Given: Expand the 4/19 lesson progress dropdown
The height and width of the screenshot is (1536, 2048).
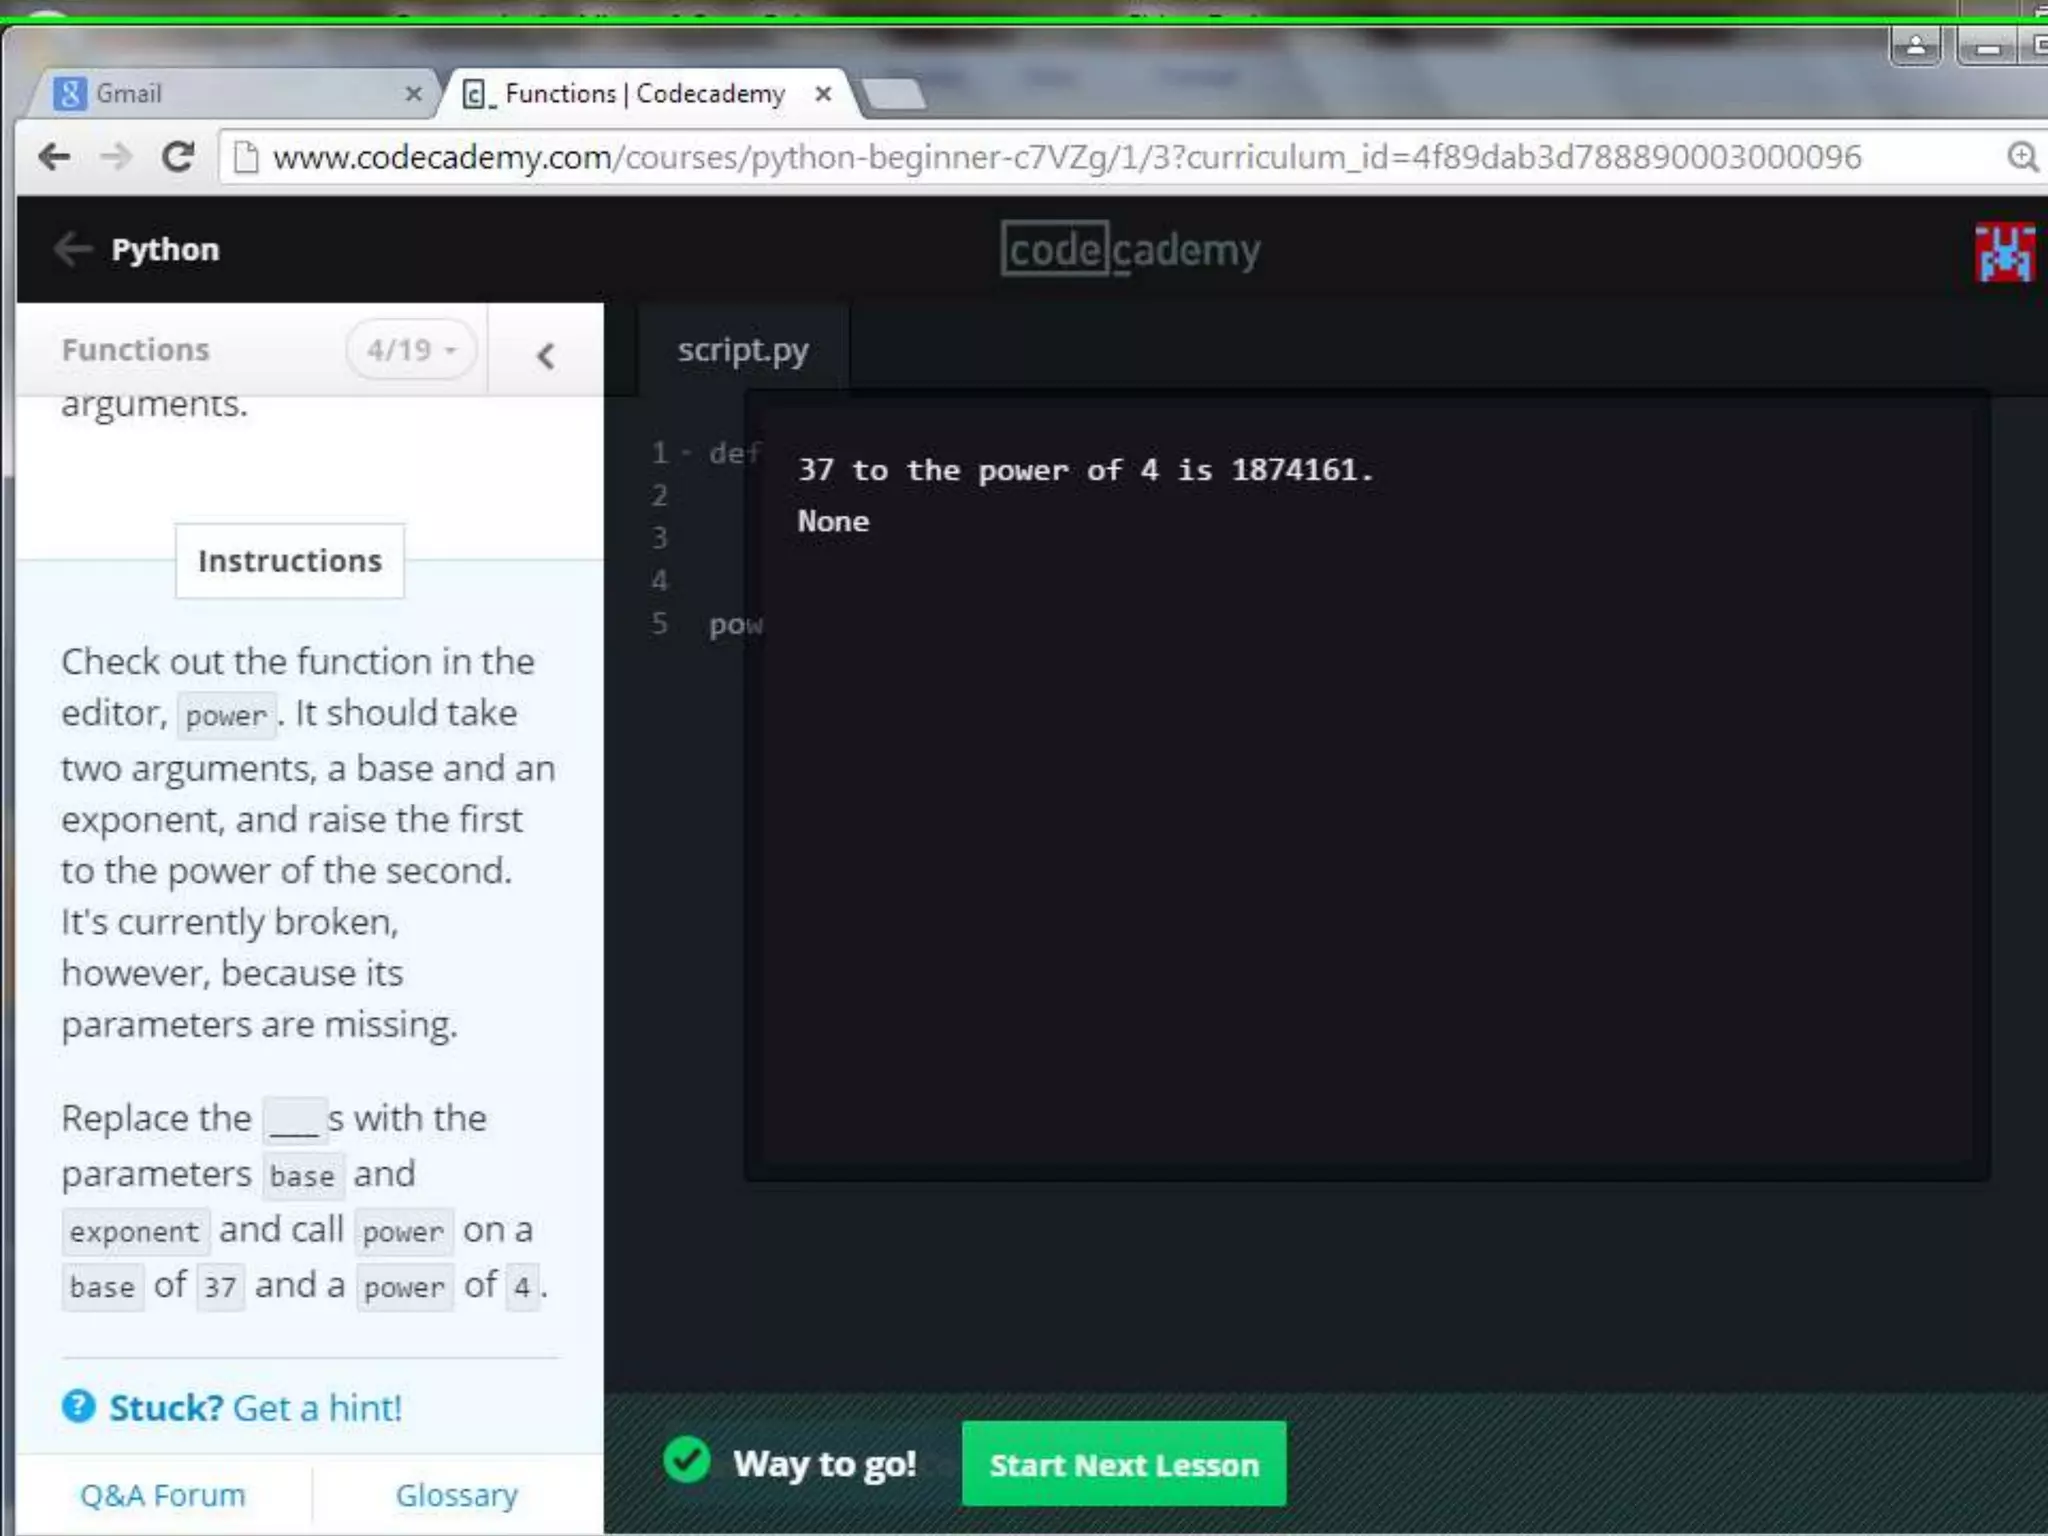Looking at the screenshot, I should (411, 350).
